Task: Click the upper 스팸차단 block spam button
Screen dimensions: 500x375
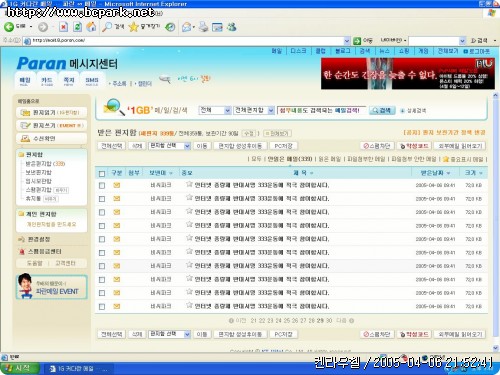Action: click(377, 146)
